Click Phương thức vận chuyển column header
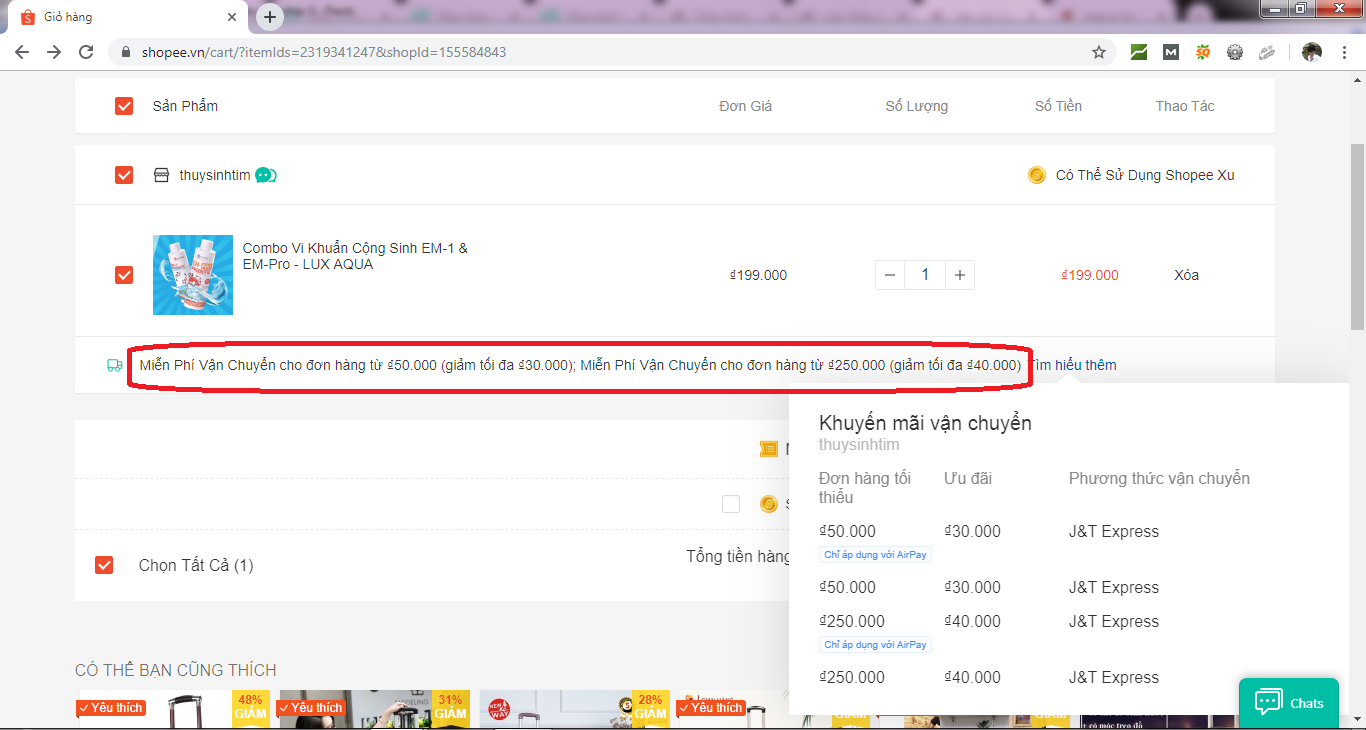Image resolution: width=1366 pixels, height=730 pixels. [x=1159, y=478]
